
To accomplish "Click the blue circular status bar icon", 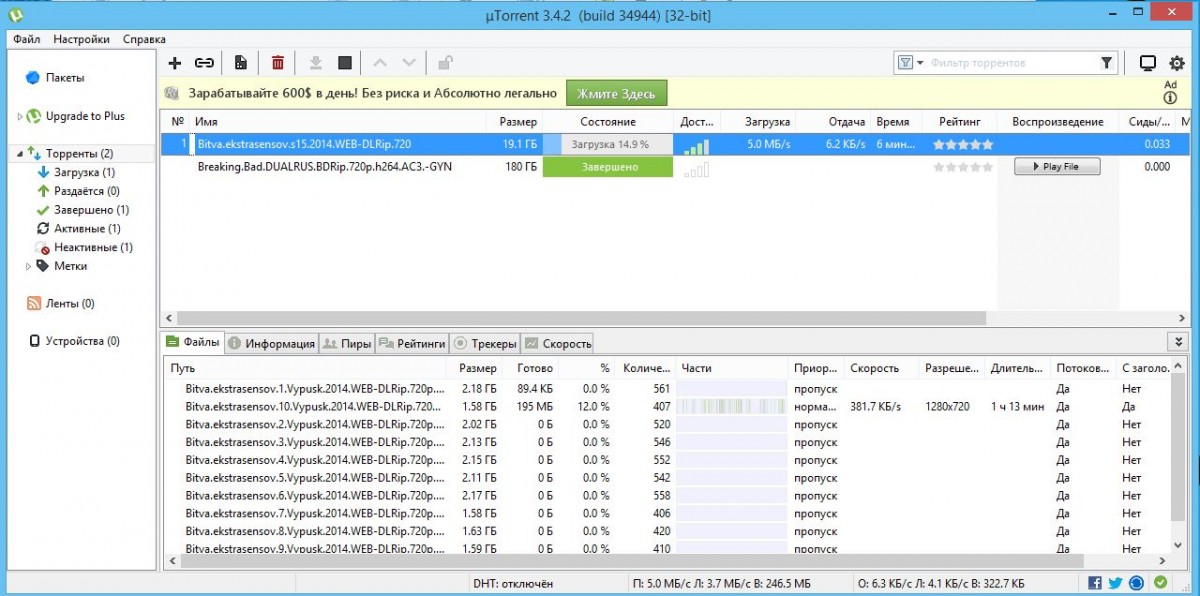I will tap(1137, 583).
